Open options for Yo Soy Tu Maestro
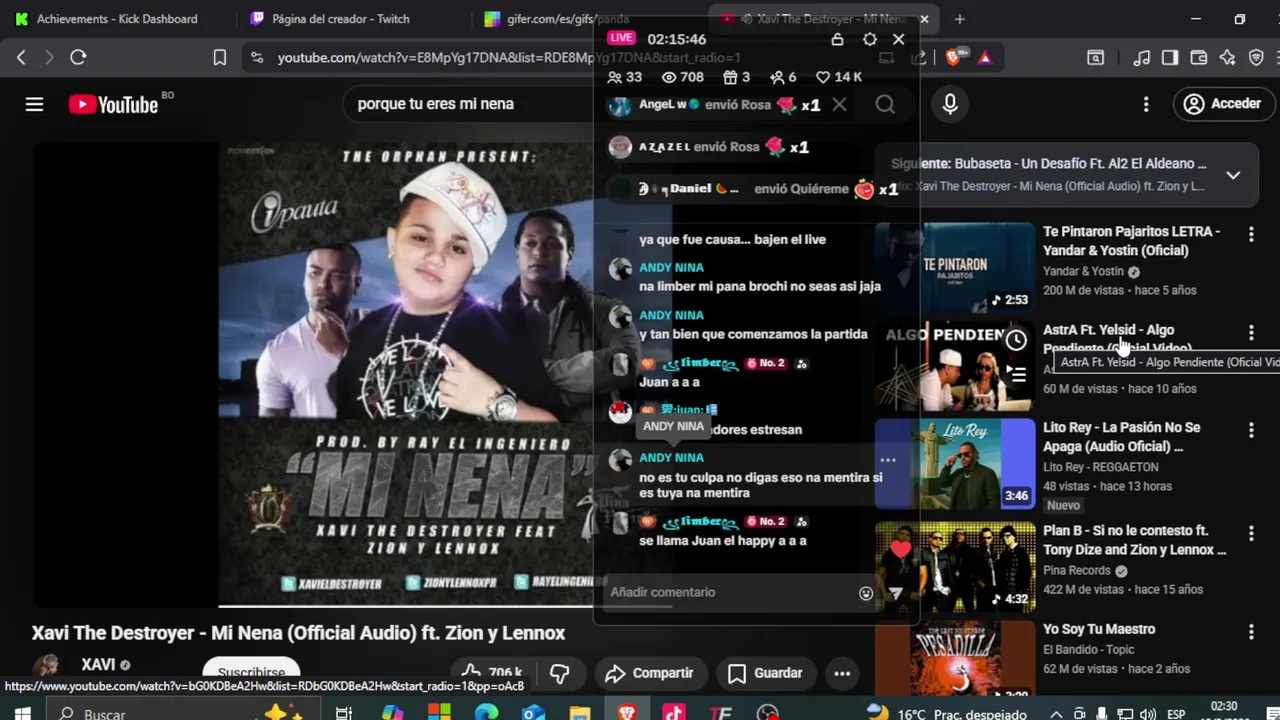 pos(1251,632)
